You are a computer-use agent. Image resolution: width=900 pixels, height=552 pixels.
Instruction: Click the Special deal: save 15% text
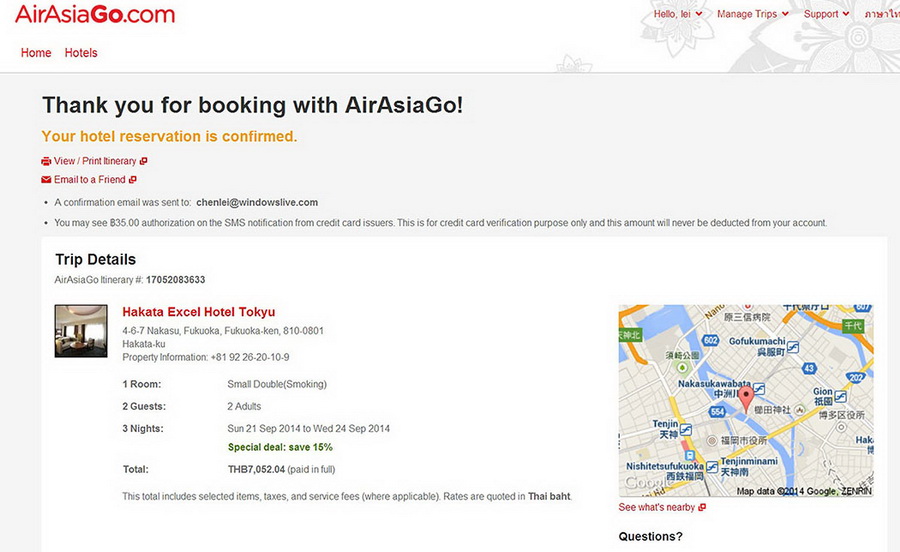click(x=280, y=448)
